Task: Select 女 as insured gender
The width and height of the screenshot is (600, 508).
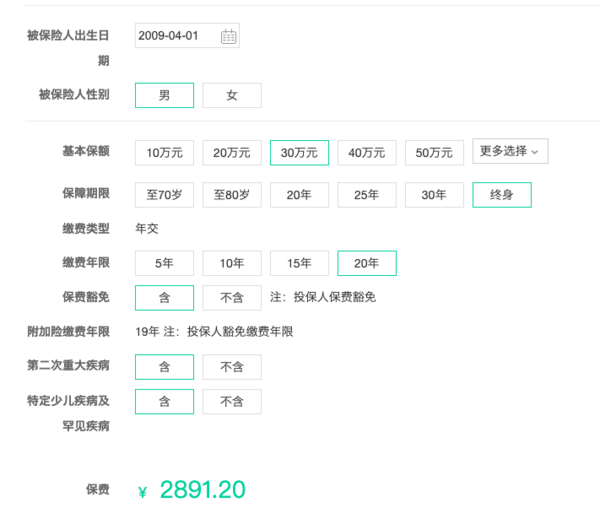Action: (x=232, y=95)
